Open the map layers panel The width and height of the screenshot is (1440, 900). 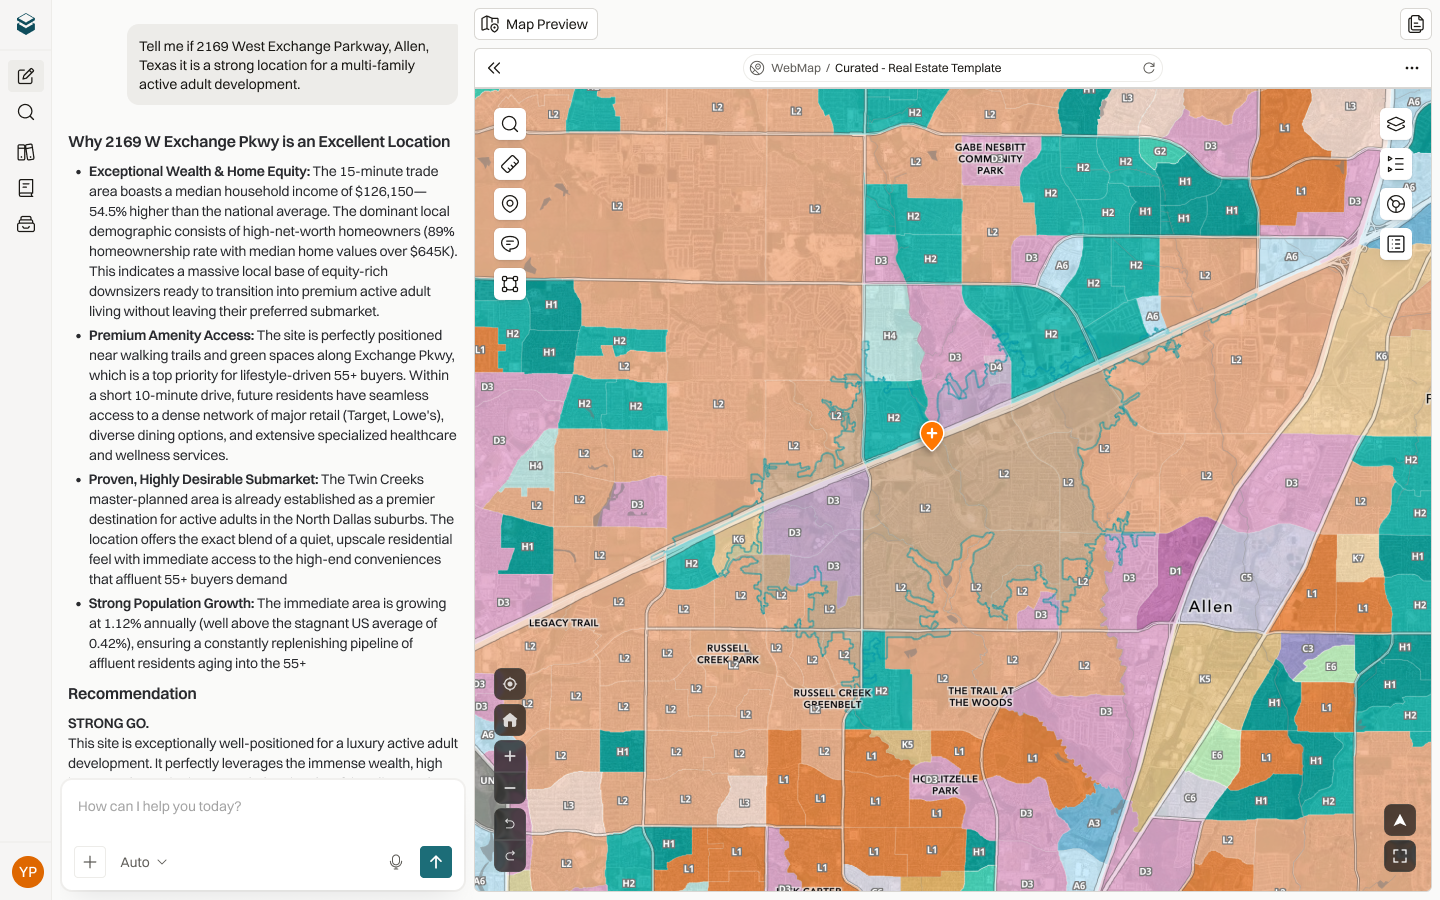coord(1396,124)
